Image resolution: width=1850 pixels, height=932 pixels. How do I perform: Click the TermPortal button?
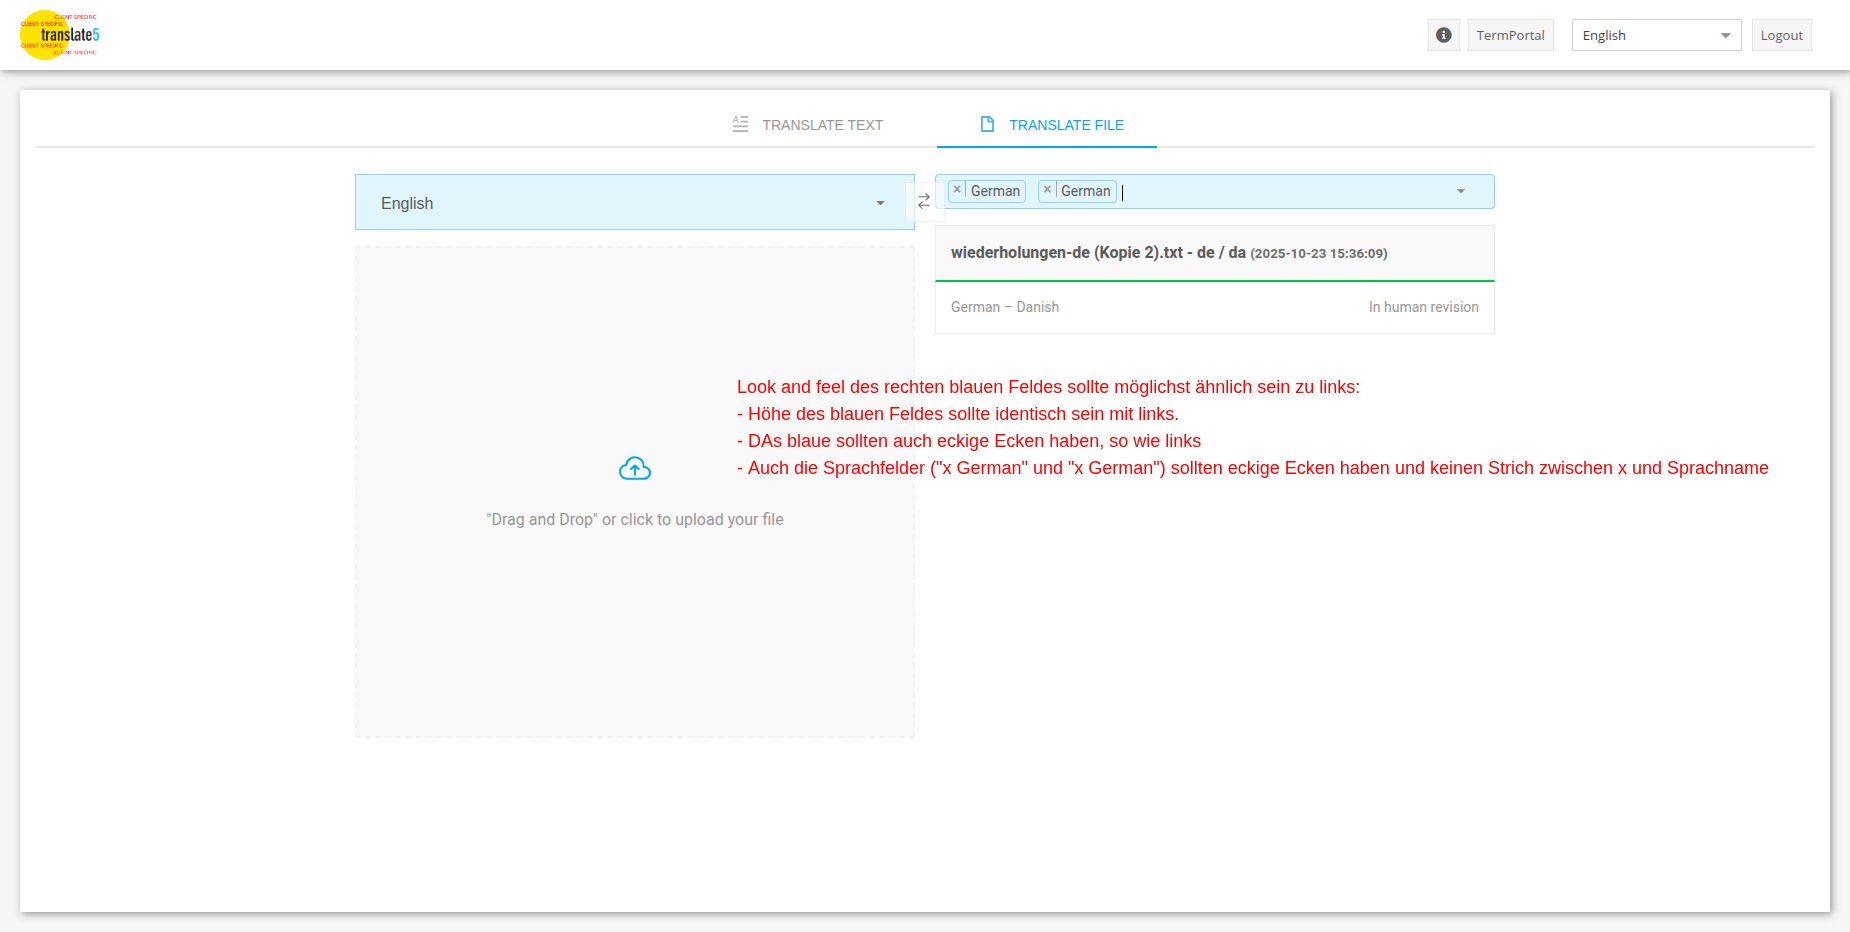tap(1510, 35)
